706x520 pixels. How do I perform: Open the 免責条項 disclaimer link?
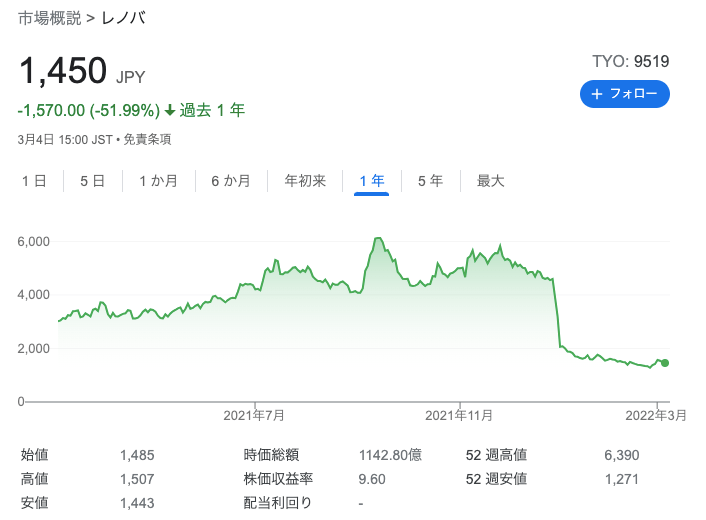(147, 140)
